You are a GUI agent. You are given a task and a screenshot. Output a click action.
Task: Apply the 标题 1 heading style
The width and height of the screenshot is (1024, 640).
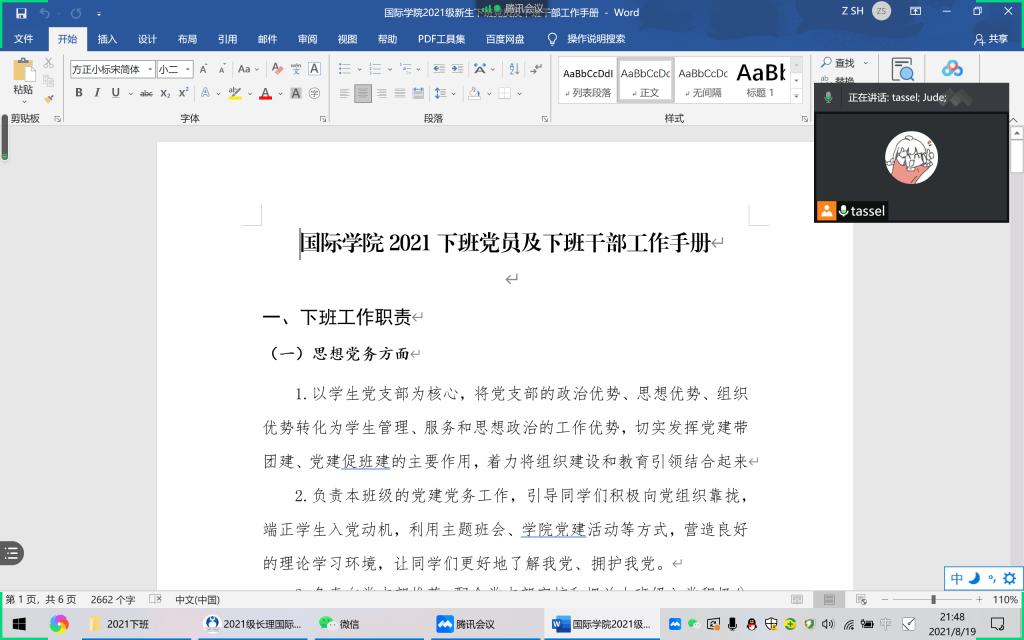click(x=760, y=80)
